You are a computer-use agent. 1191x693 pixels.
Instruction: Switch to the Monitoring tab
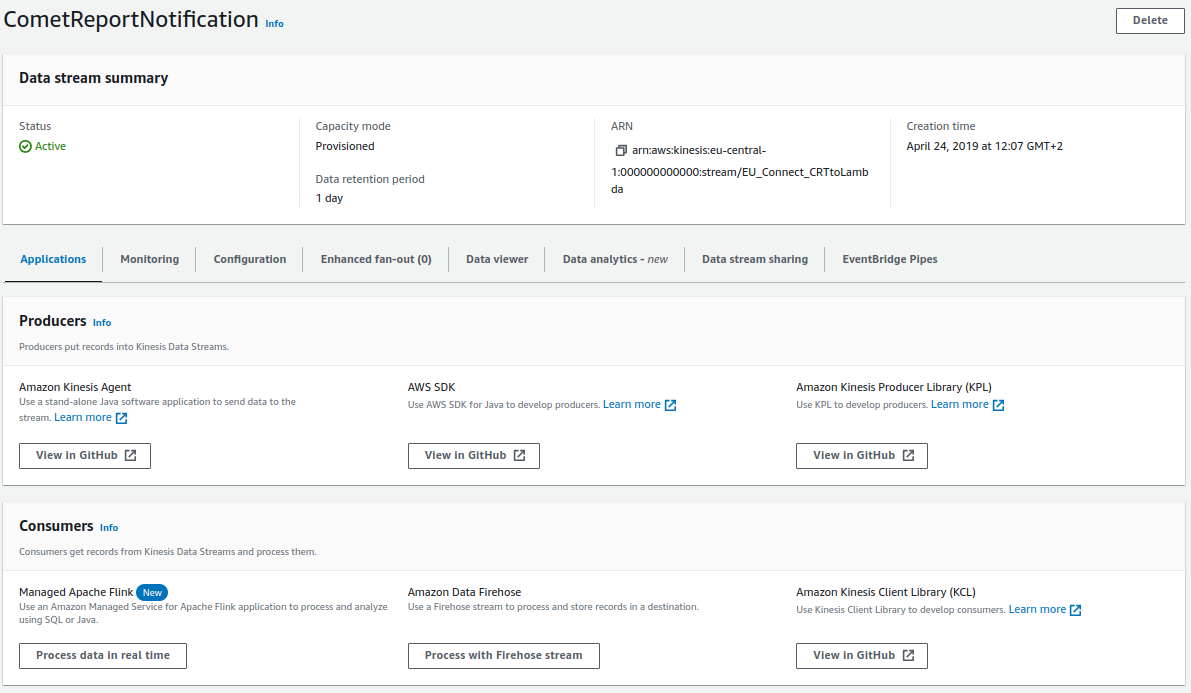[x=150, y=259]
